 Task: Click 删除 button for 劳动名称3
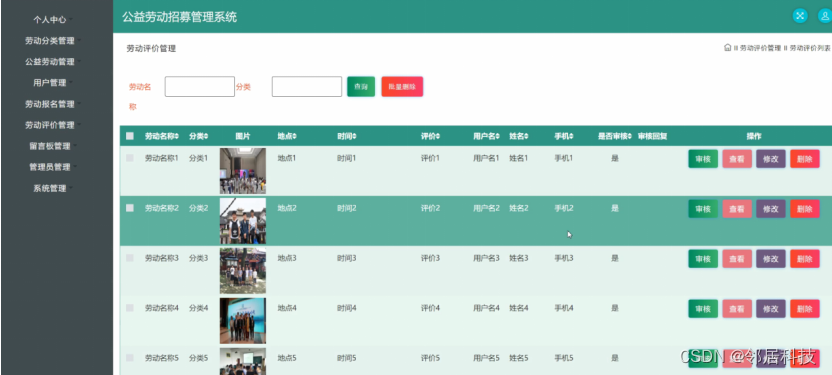[x=805, y=259]
